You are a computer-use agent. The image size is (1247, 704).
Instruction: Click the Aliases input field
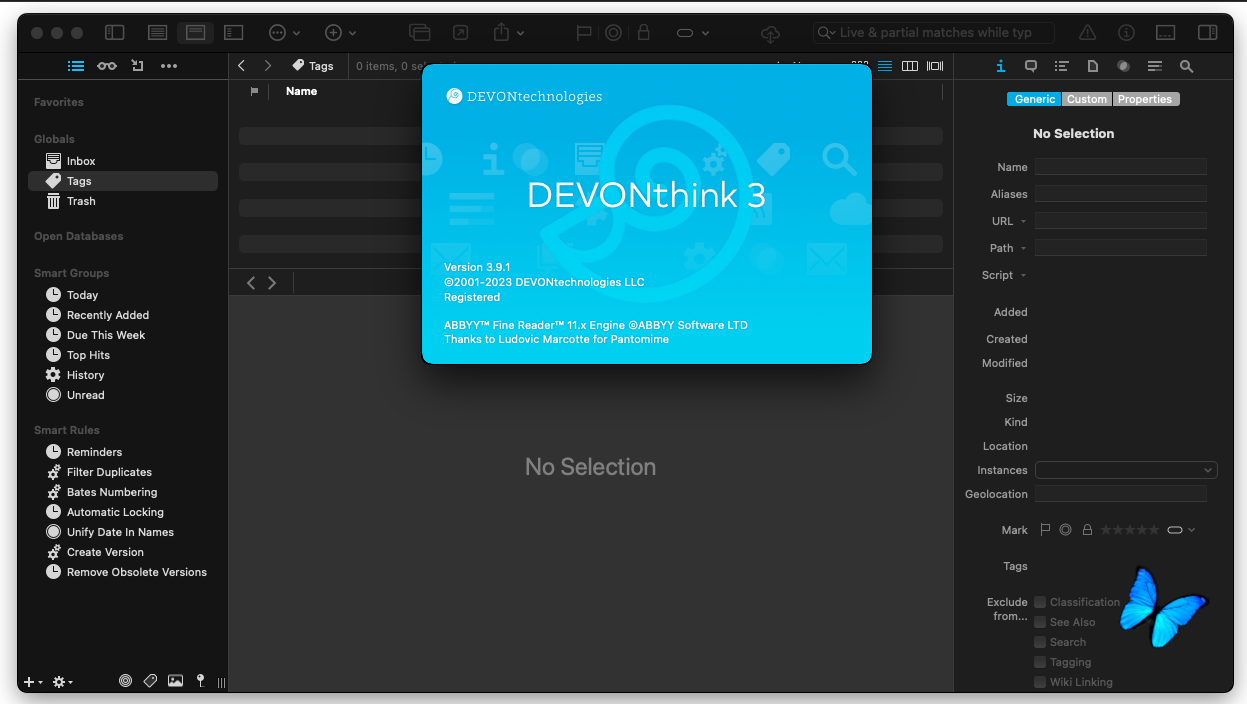tap(1121, 194)
